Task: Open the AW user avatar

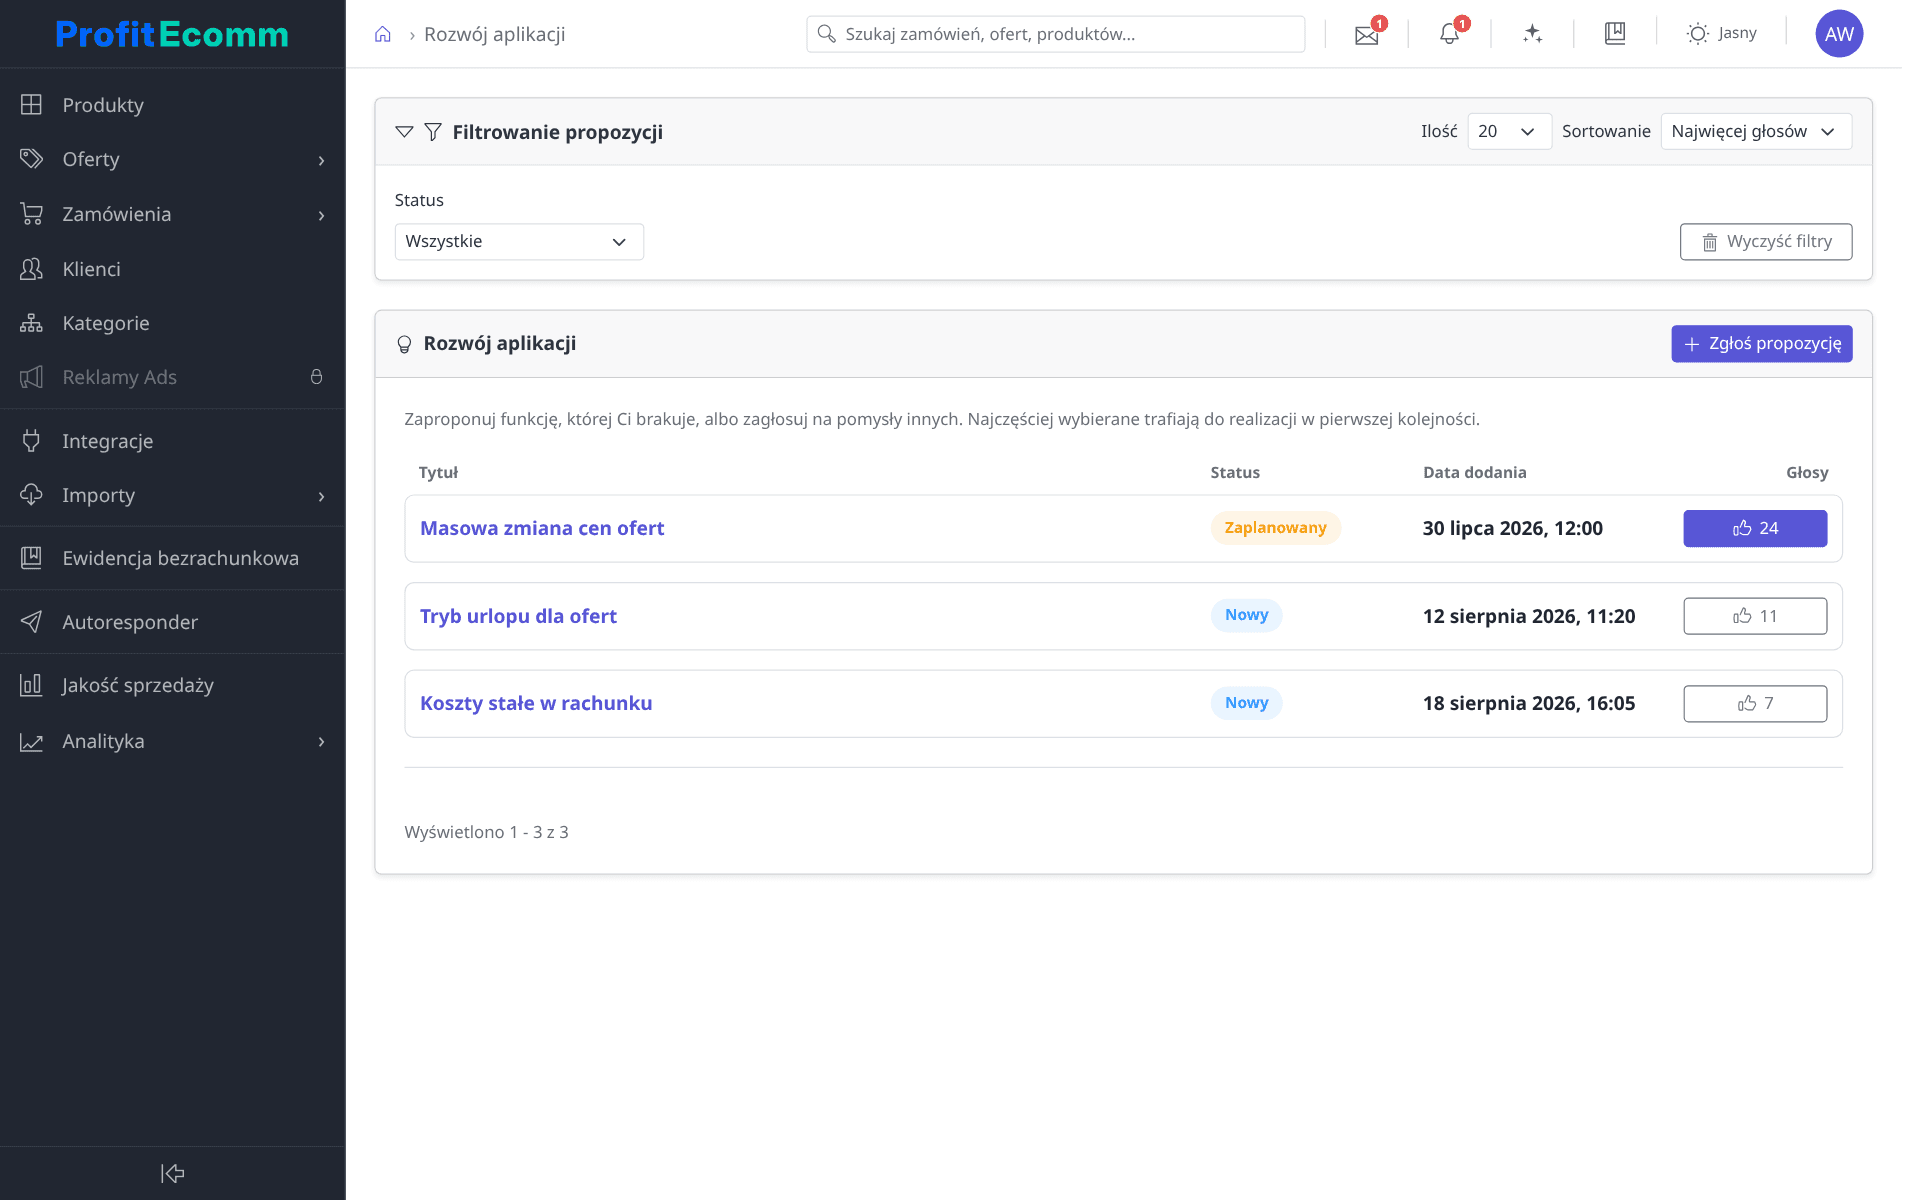Action: point(1839,34)
